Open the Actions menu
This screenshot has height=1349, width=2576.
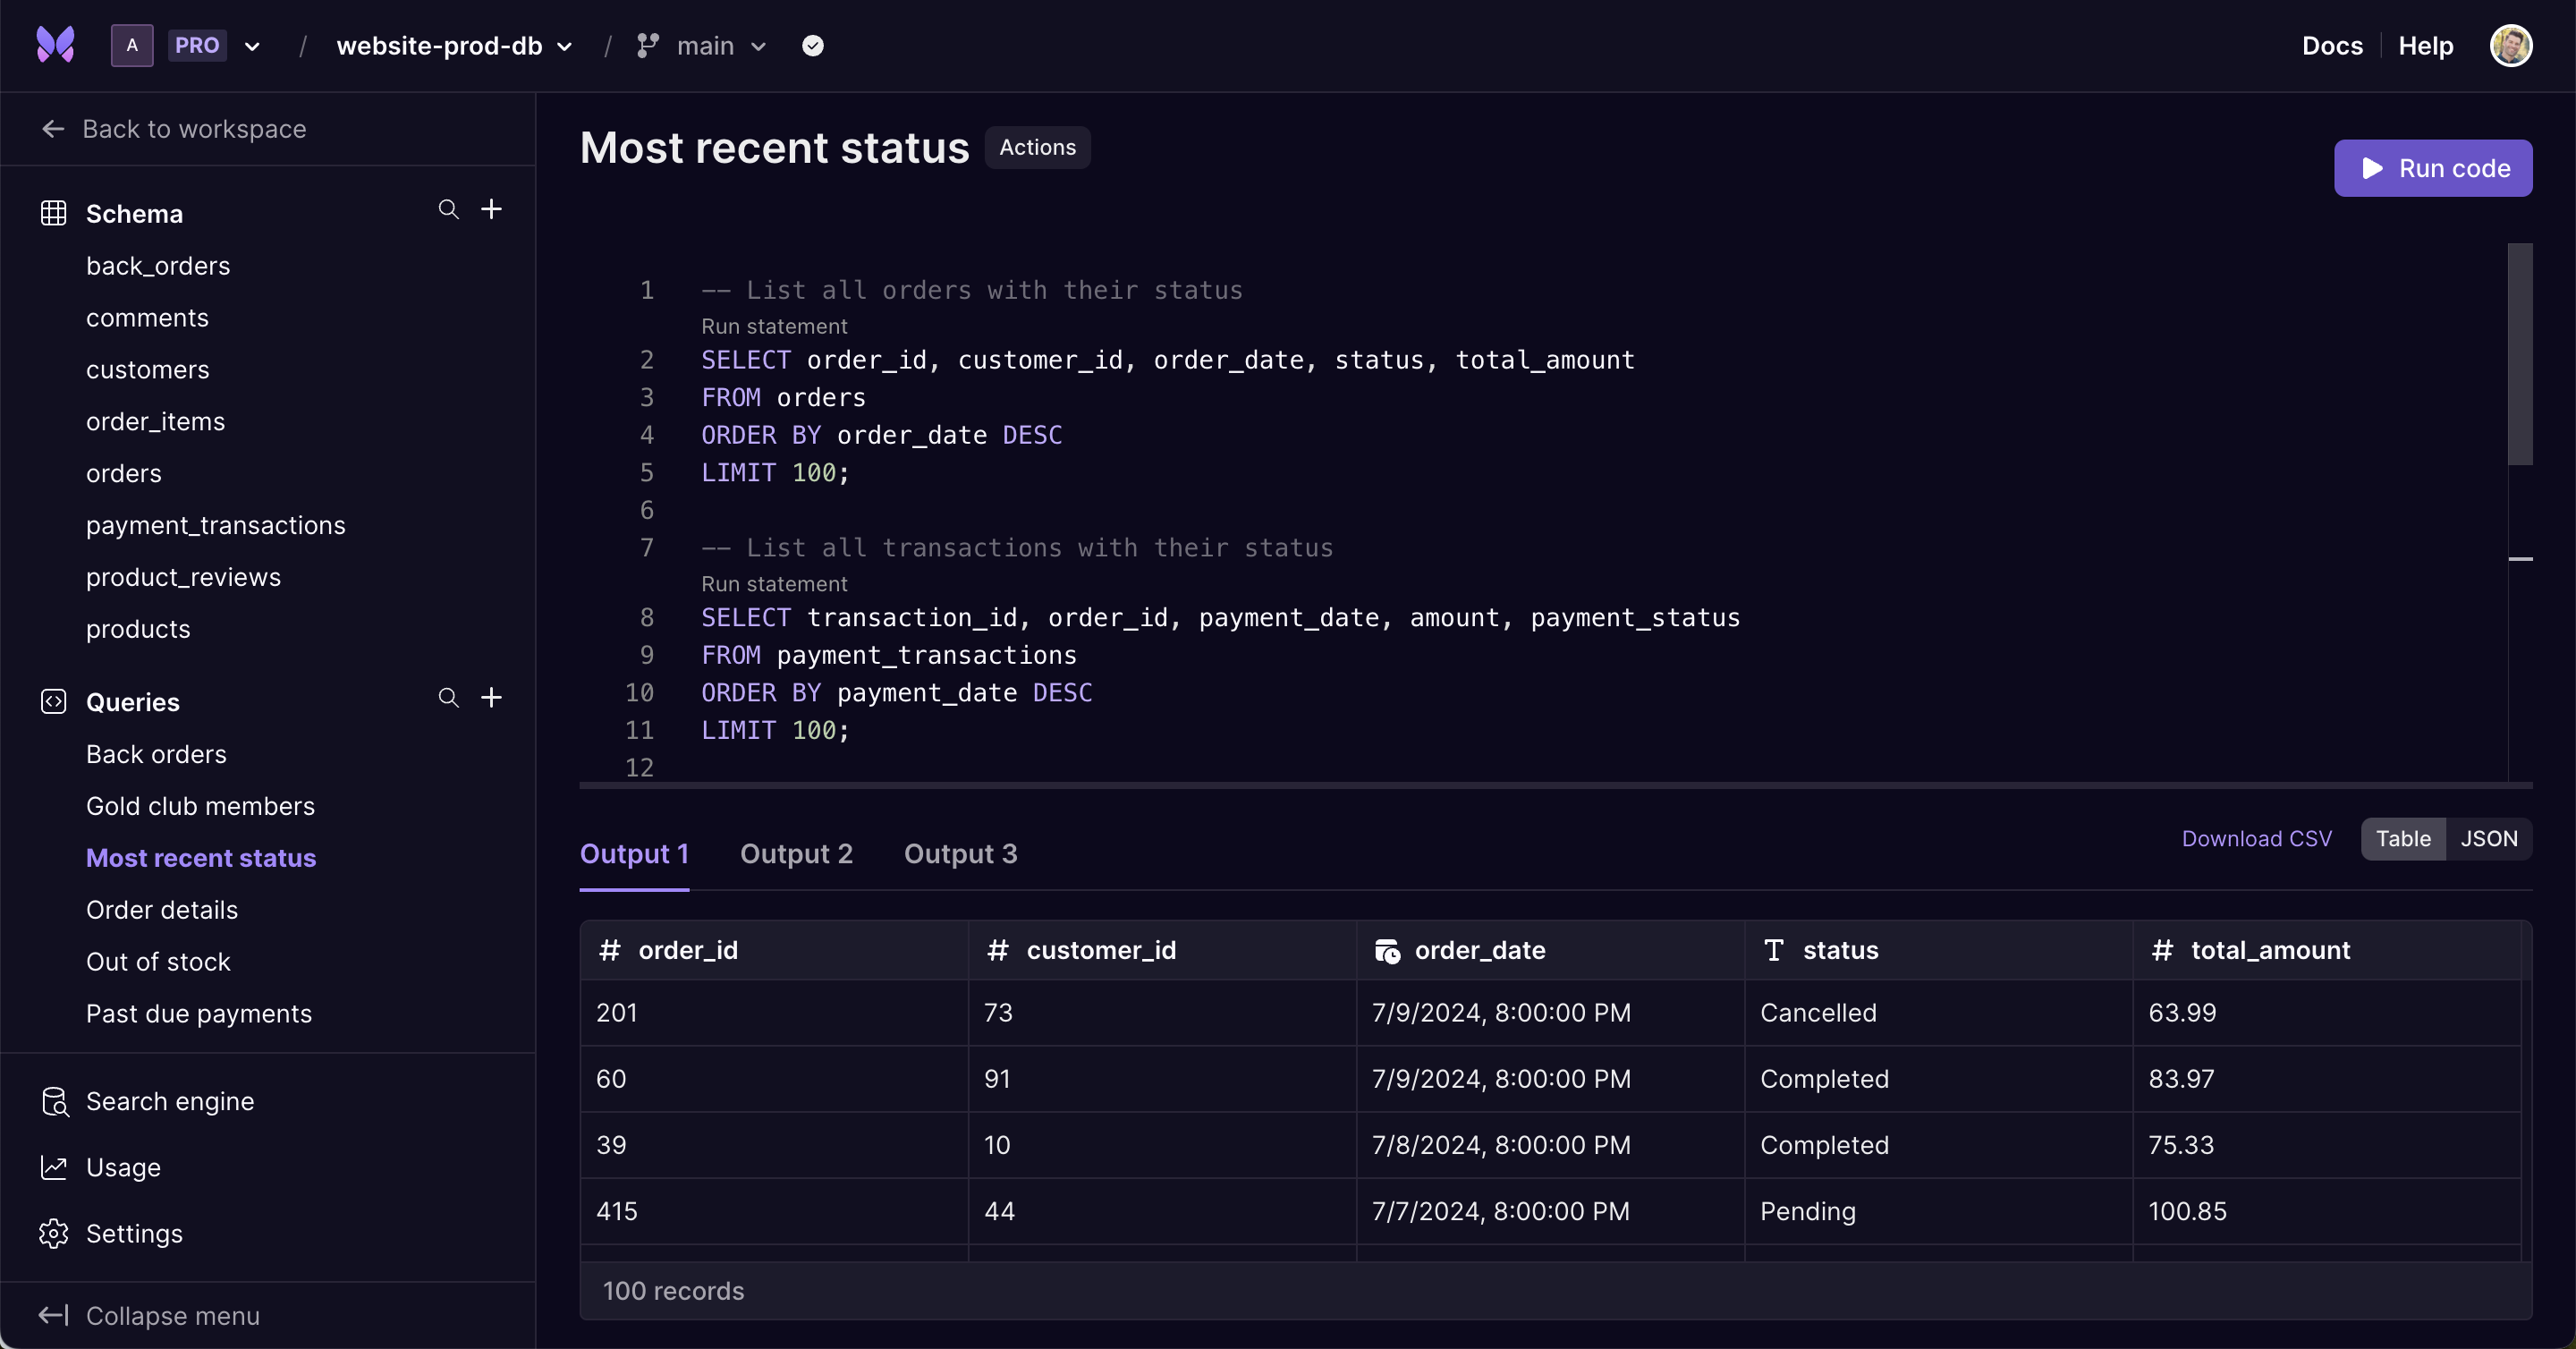(1038, 147)
